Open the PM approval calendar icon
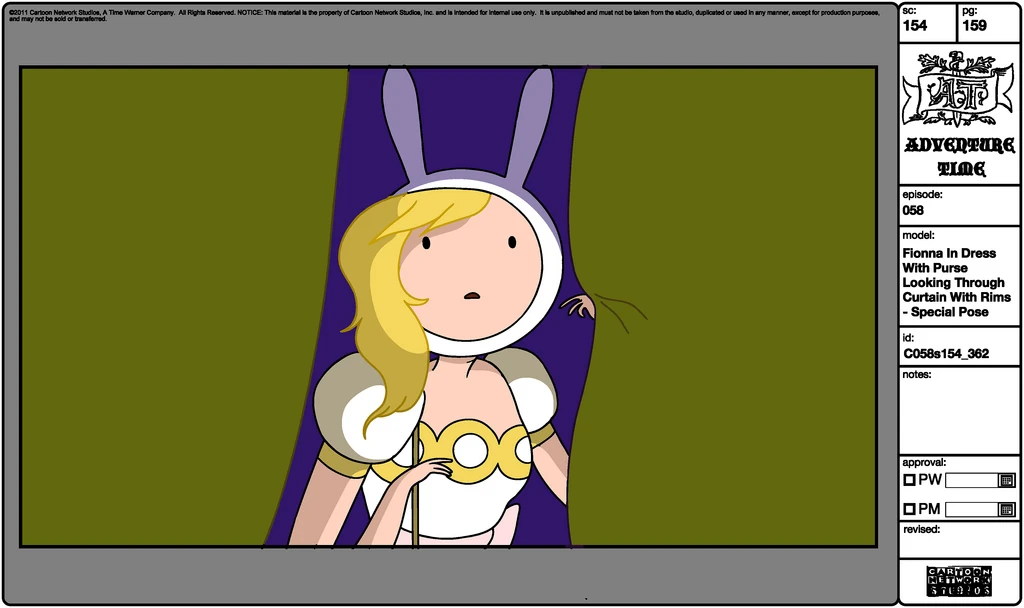This screenshot has width=1024, height=608. click(1006, 509)
